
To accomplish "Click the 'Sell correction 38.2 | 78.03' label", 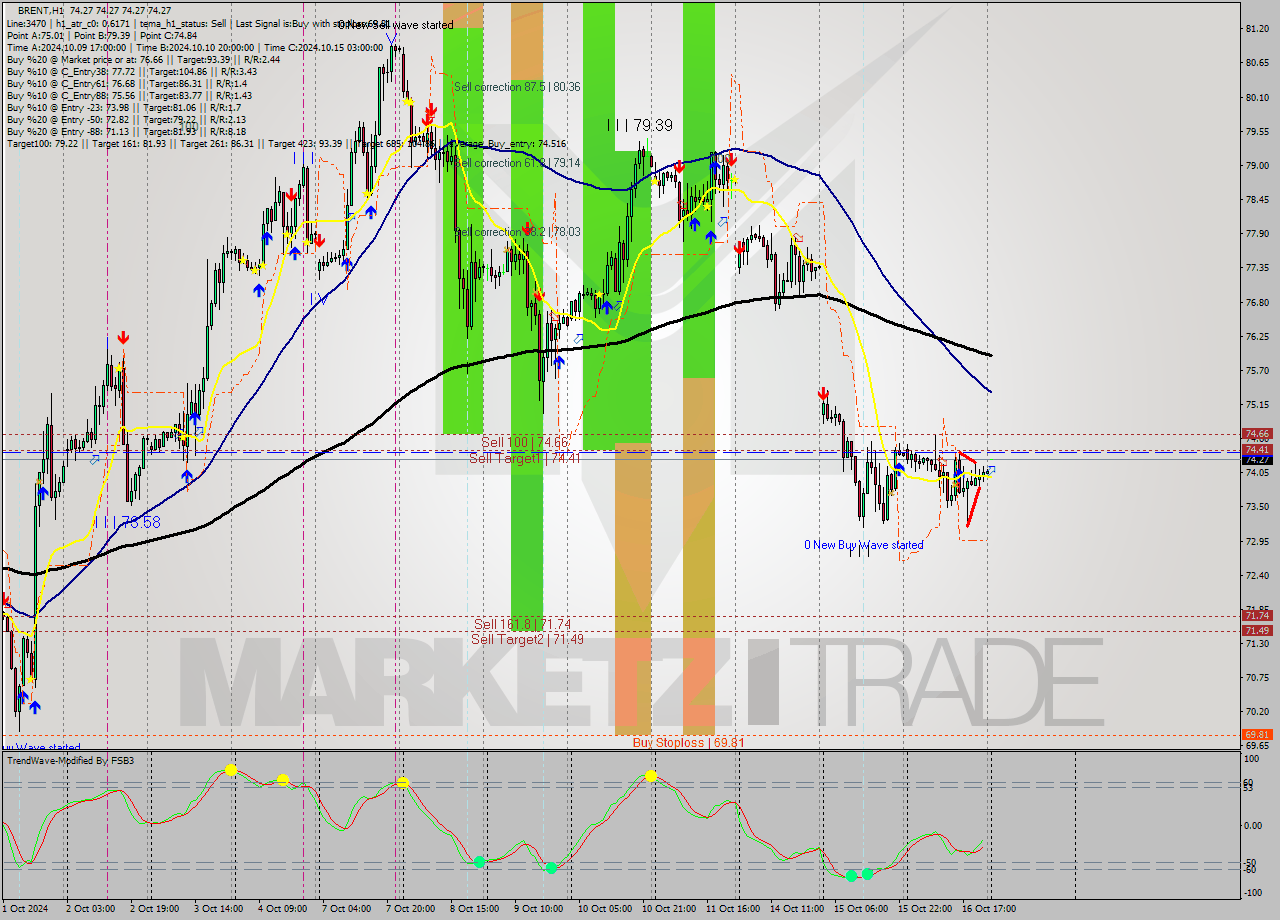I will [518, 232].
